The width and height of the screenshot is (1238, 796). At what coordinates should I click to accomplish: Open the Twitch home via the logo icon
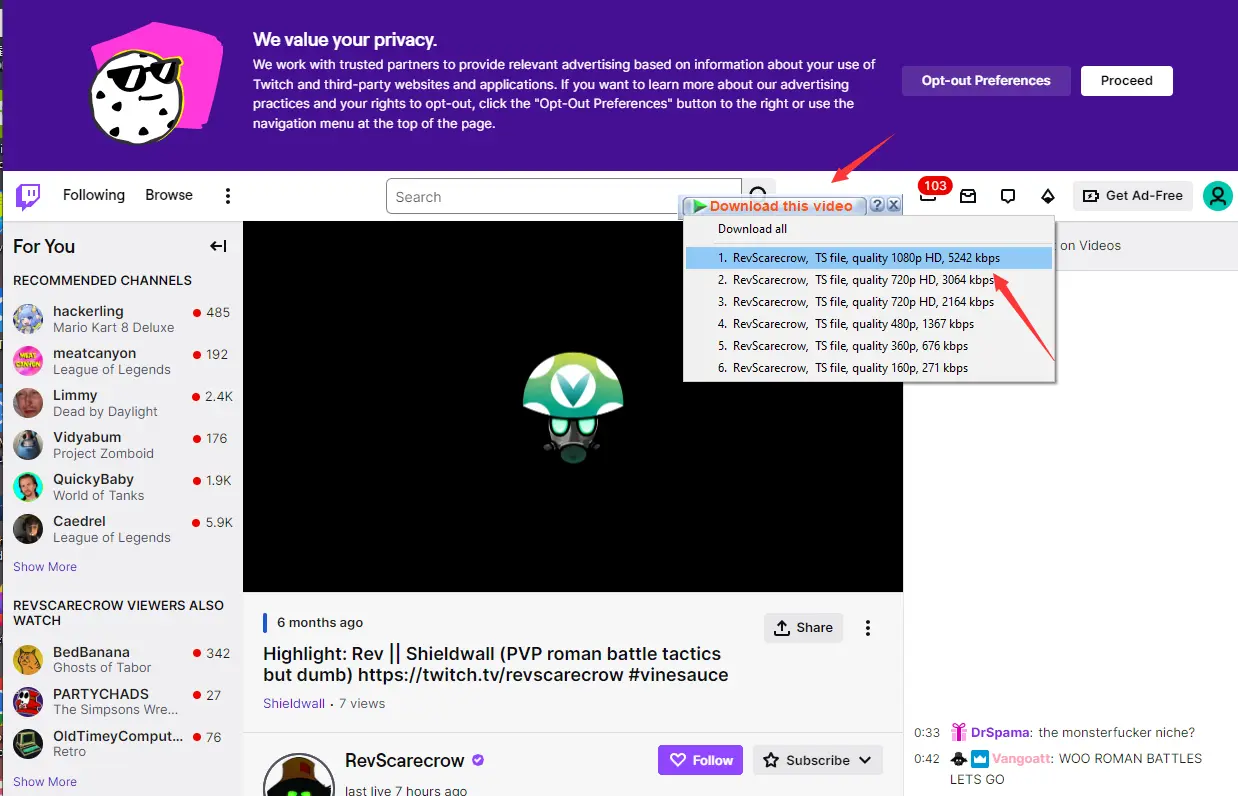27,195
